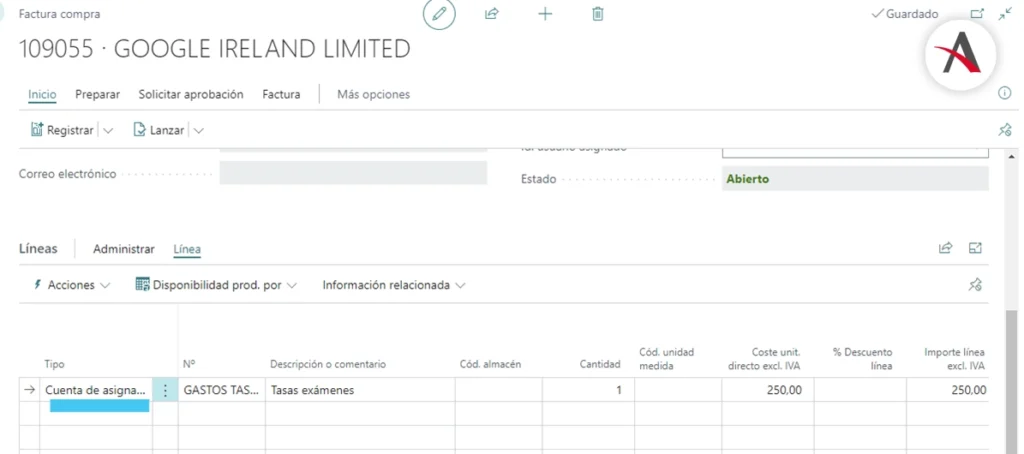1024x454 pixels.
Task: Click the trash delete icon
Action: (598, 14)
